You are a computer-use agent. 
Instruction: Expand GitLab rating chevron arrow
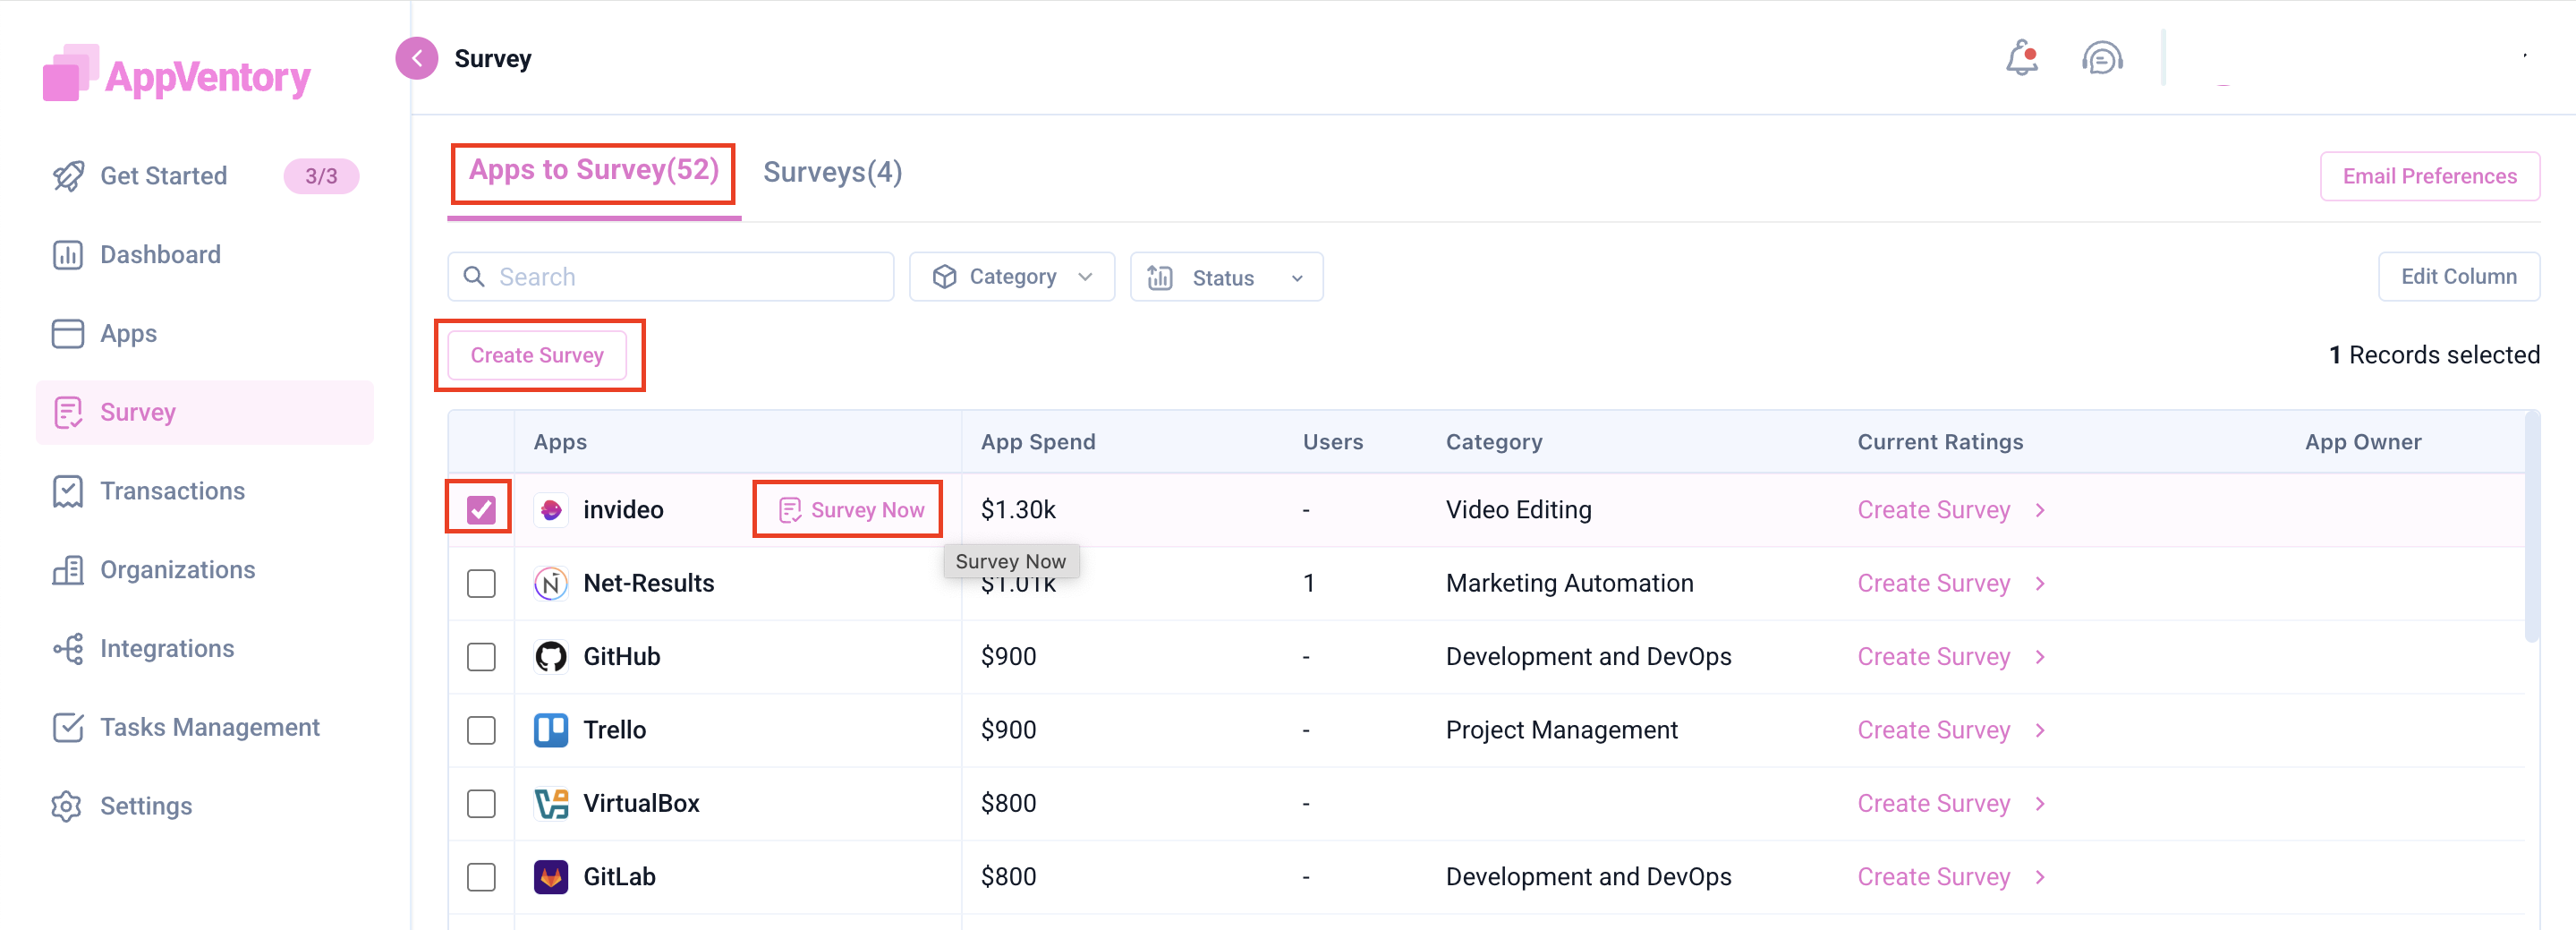point(2040,877)
